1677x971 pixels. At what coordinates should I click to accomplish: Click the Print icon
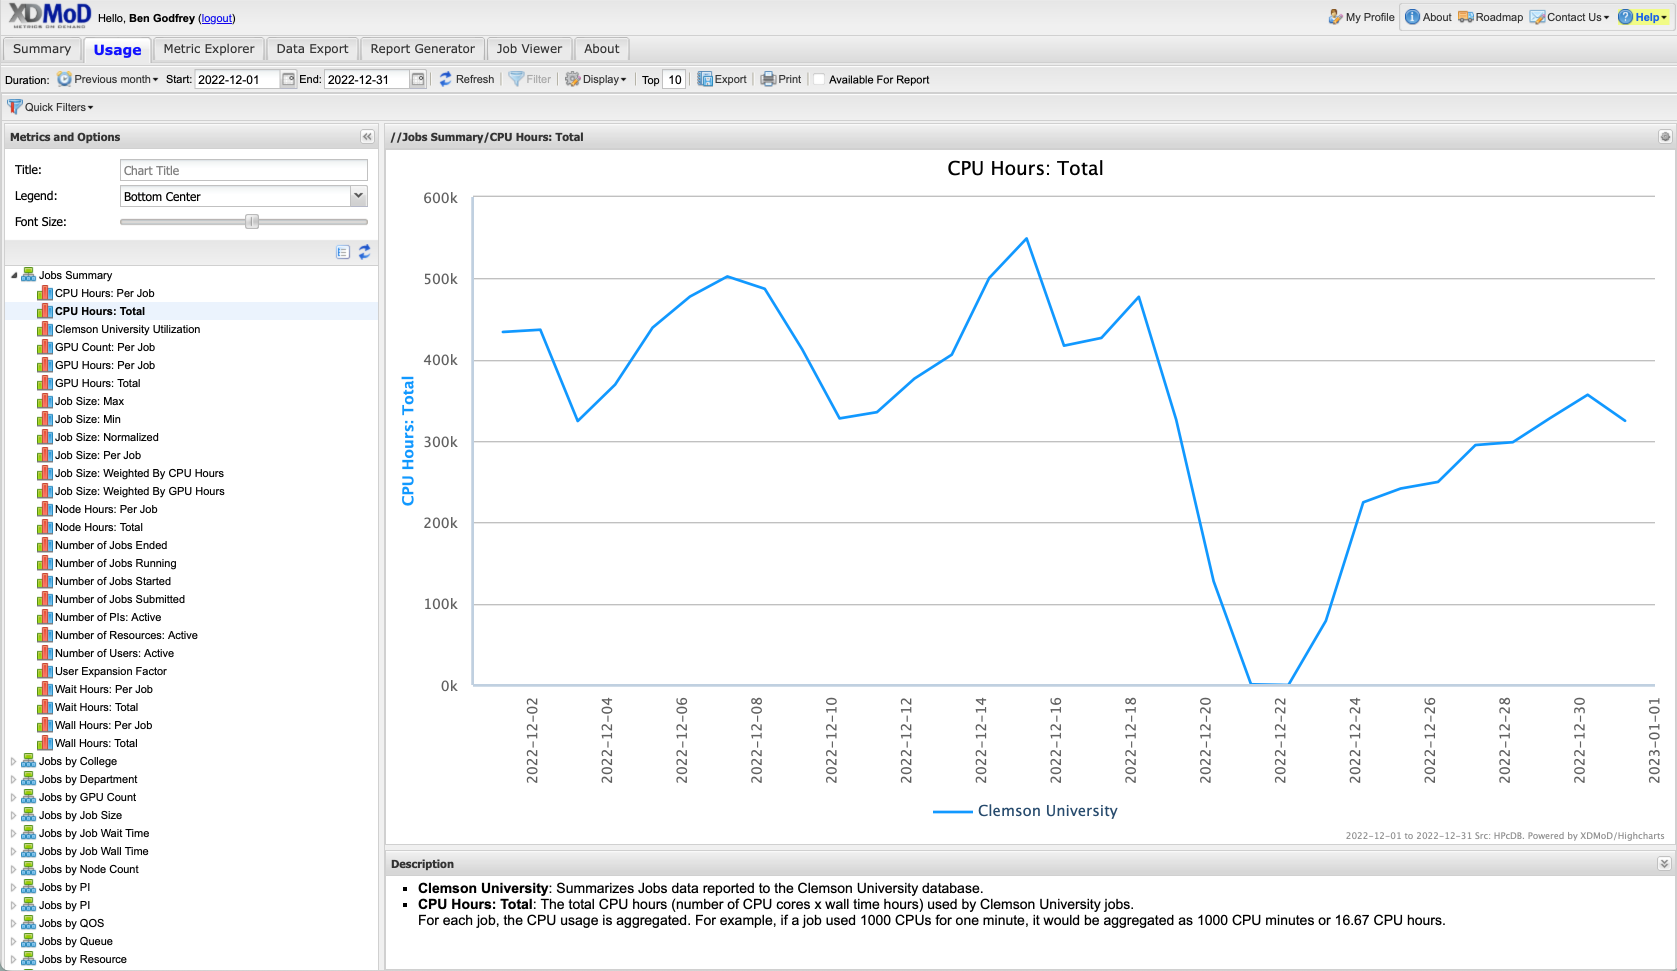[768, 79]
